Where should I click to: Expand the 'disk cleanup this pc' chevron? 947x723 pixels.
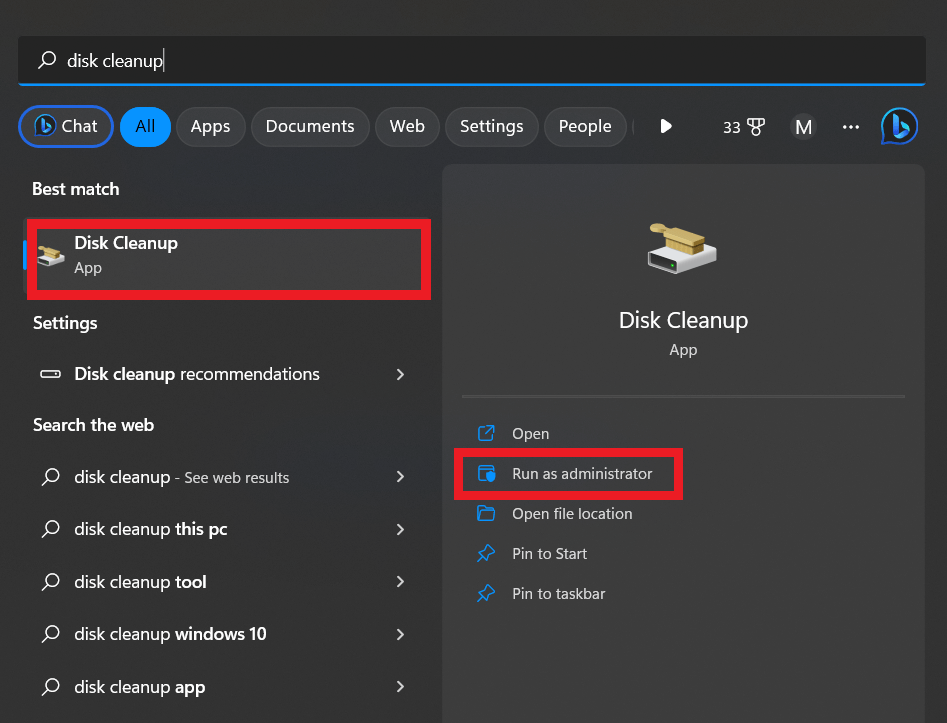tap(400, 529)
